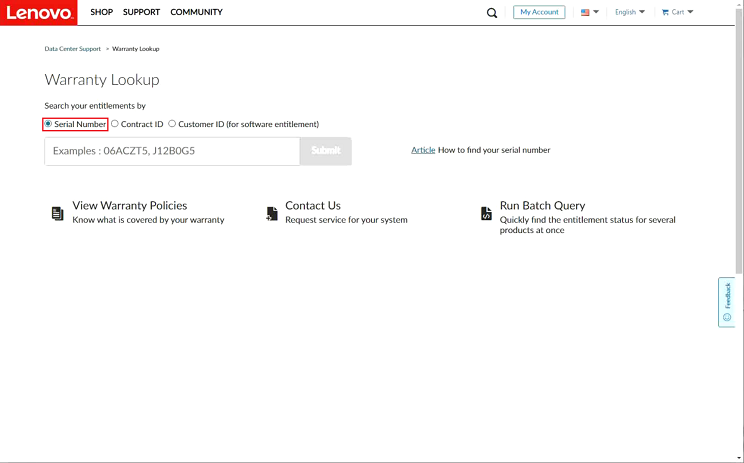Click the My Account button

pos(539,12)
